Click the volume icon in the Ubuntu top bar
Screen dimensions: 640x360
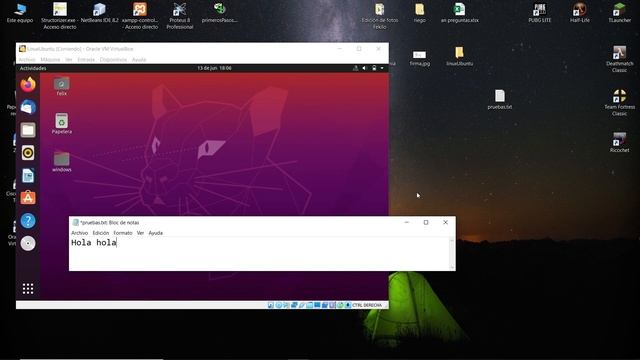pyautogui.click(x=364, y=68)
